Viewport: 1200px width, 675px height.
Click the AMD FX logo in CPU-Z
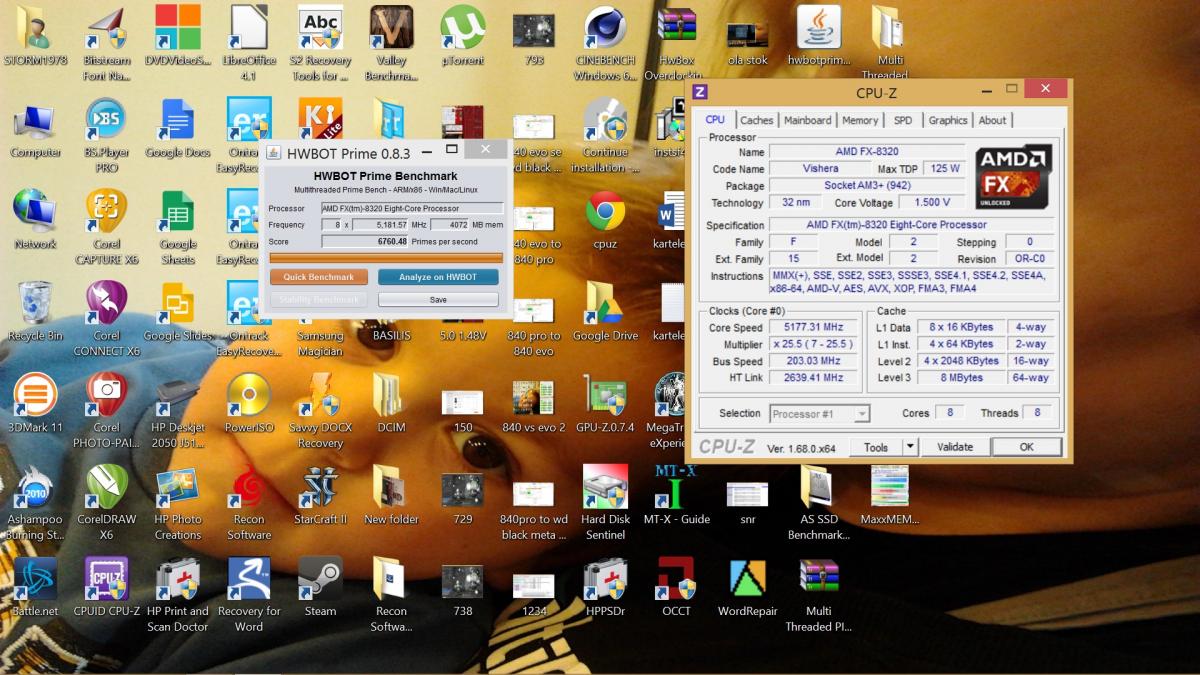coord(1013,176)
